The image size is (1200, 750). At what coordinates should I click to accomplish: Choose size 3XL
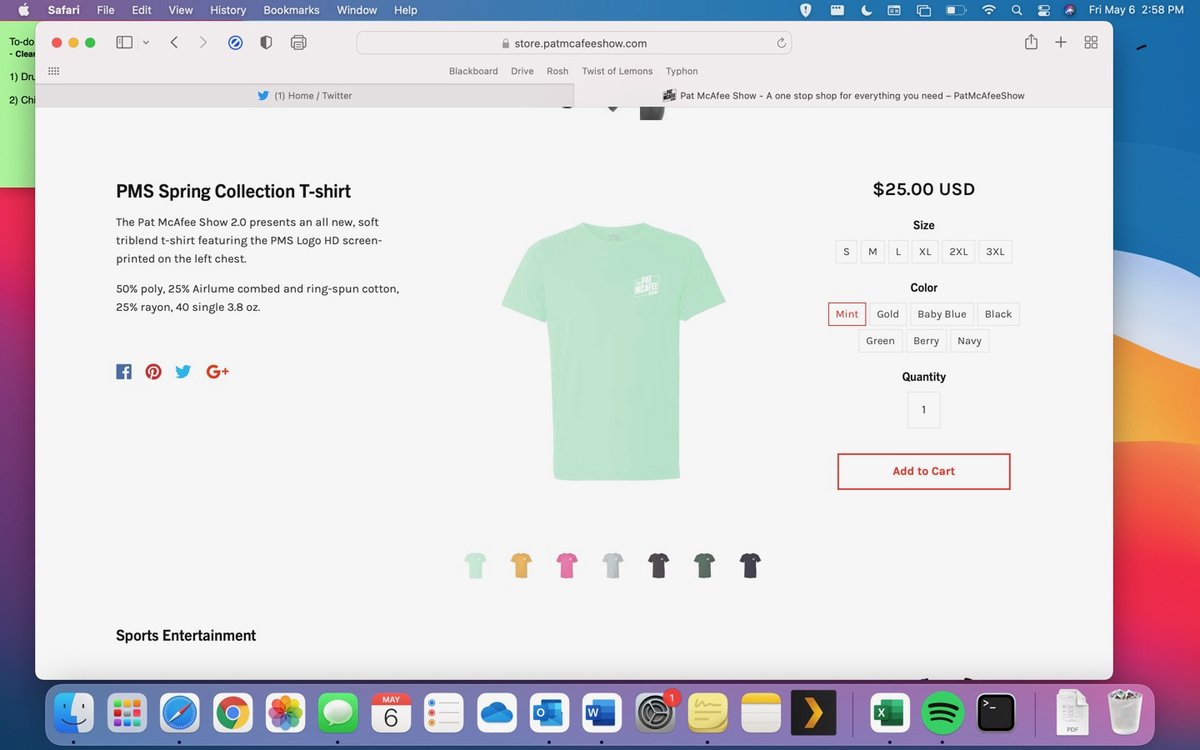[995, 251]
